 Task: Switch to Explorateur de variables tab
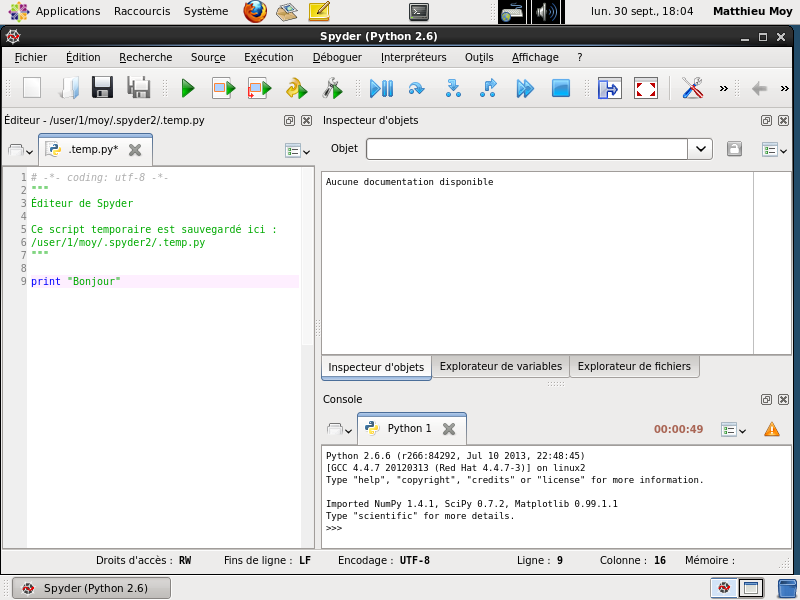coord(501,366)
